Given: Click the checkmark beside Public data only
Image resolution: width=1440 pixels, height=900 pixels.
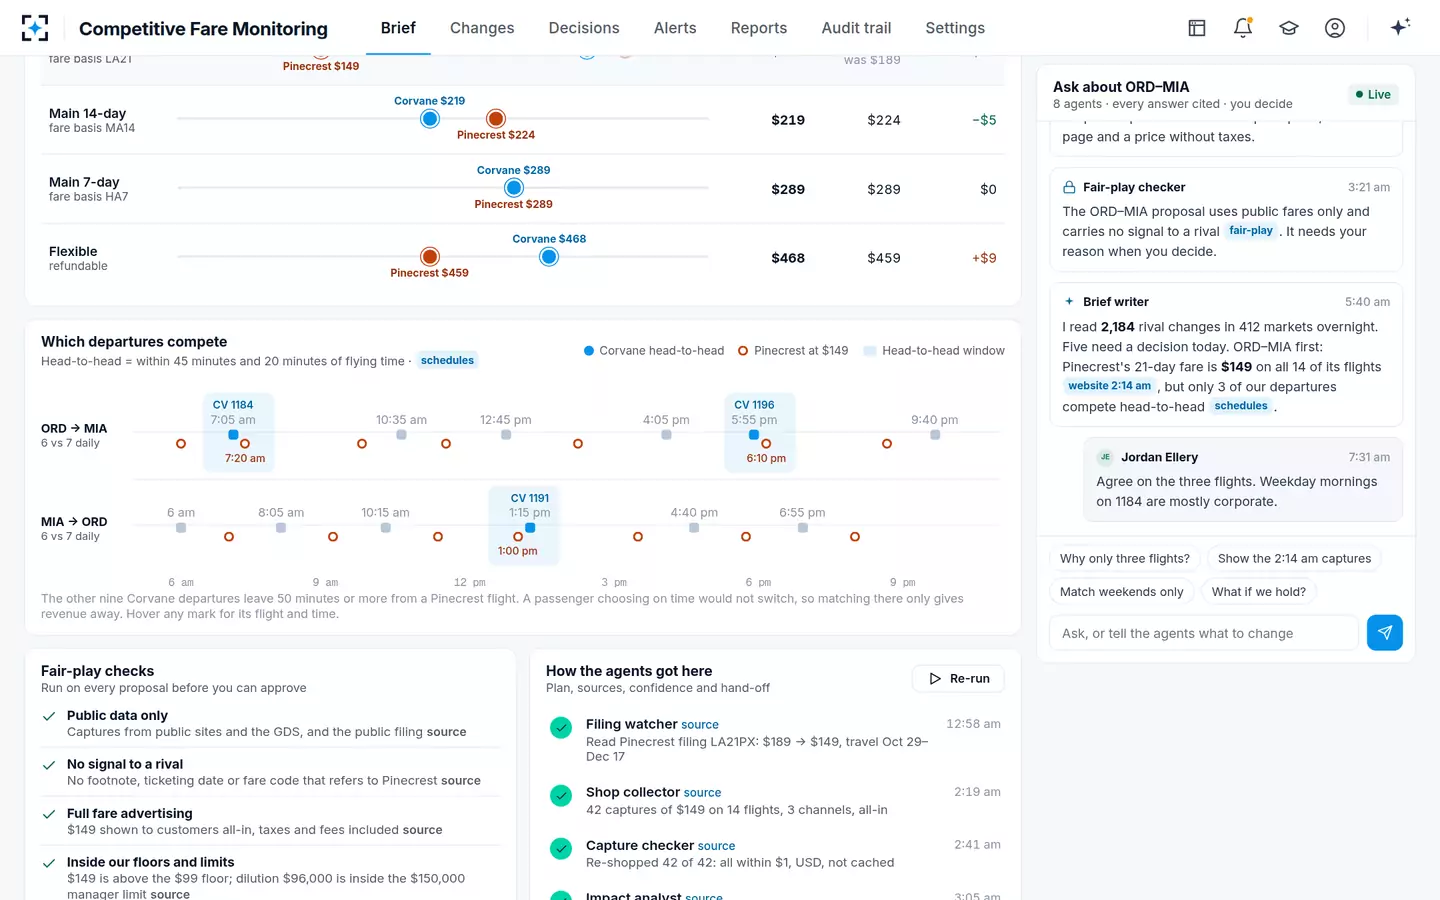Looking at the screenshot, I should pos(49,716).
